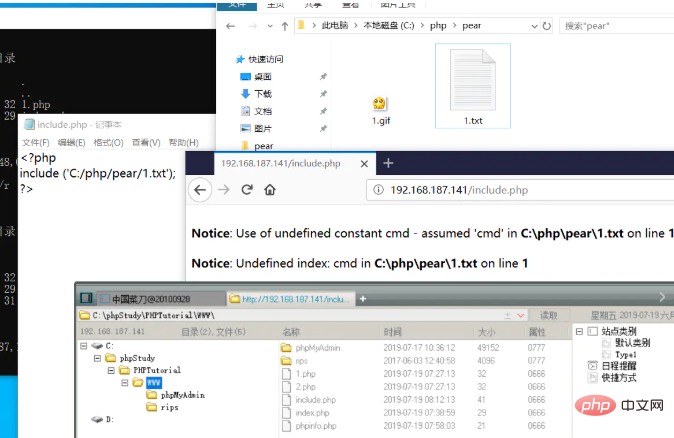Select the WWW folder in tree
The image size is (674, 438).
tap(154, 383)
